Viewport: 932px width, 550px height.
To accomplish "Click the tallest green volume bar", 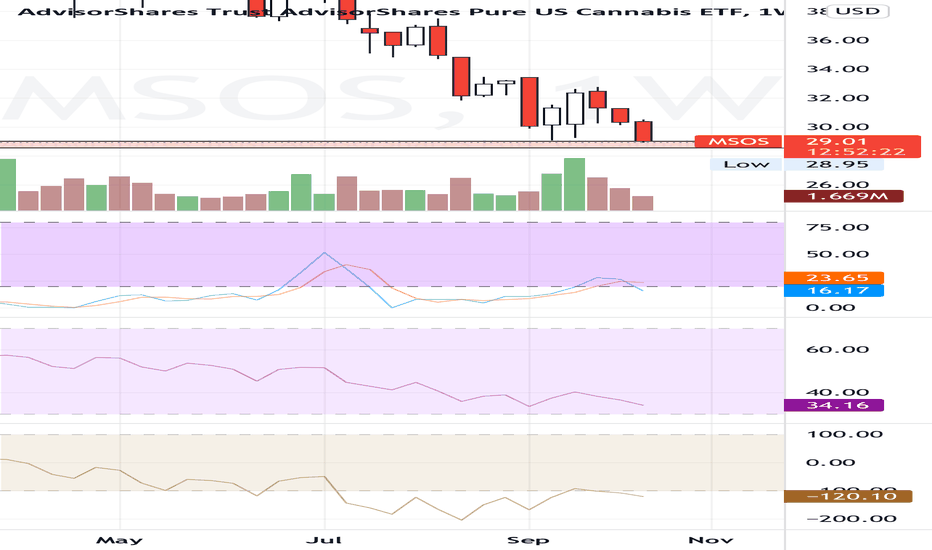I will [x=574, y=184].
